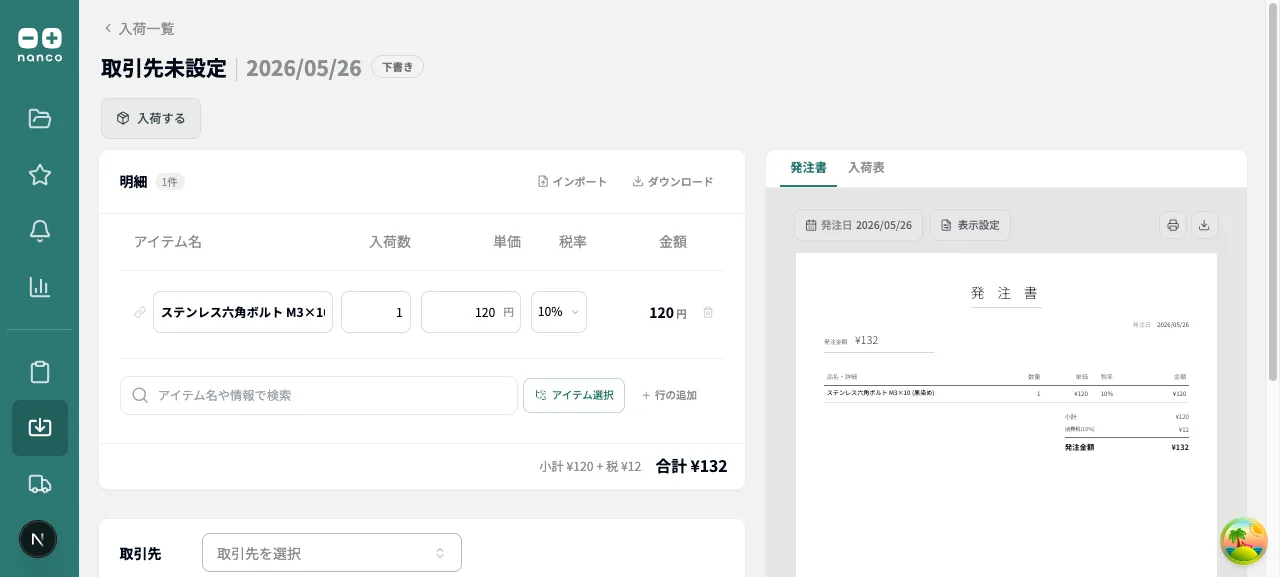The image size is (1280, 577).
Task: Click the download icon in preview toolbar
Action: point(1204,225)
